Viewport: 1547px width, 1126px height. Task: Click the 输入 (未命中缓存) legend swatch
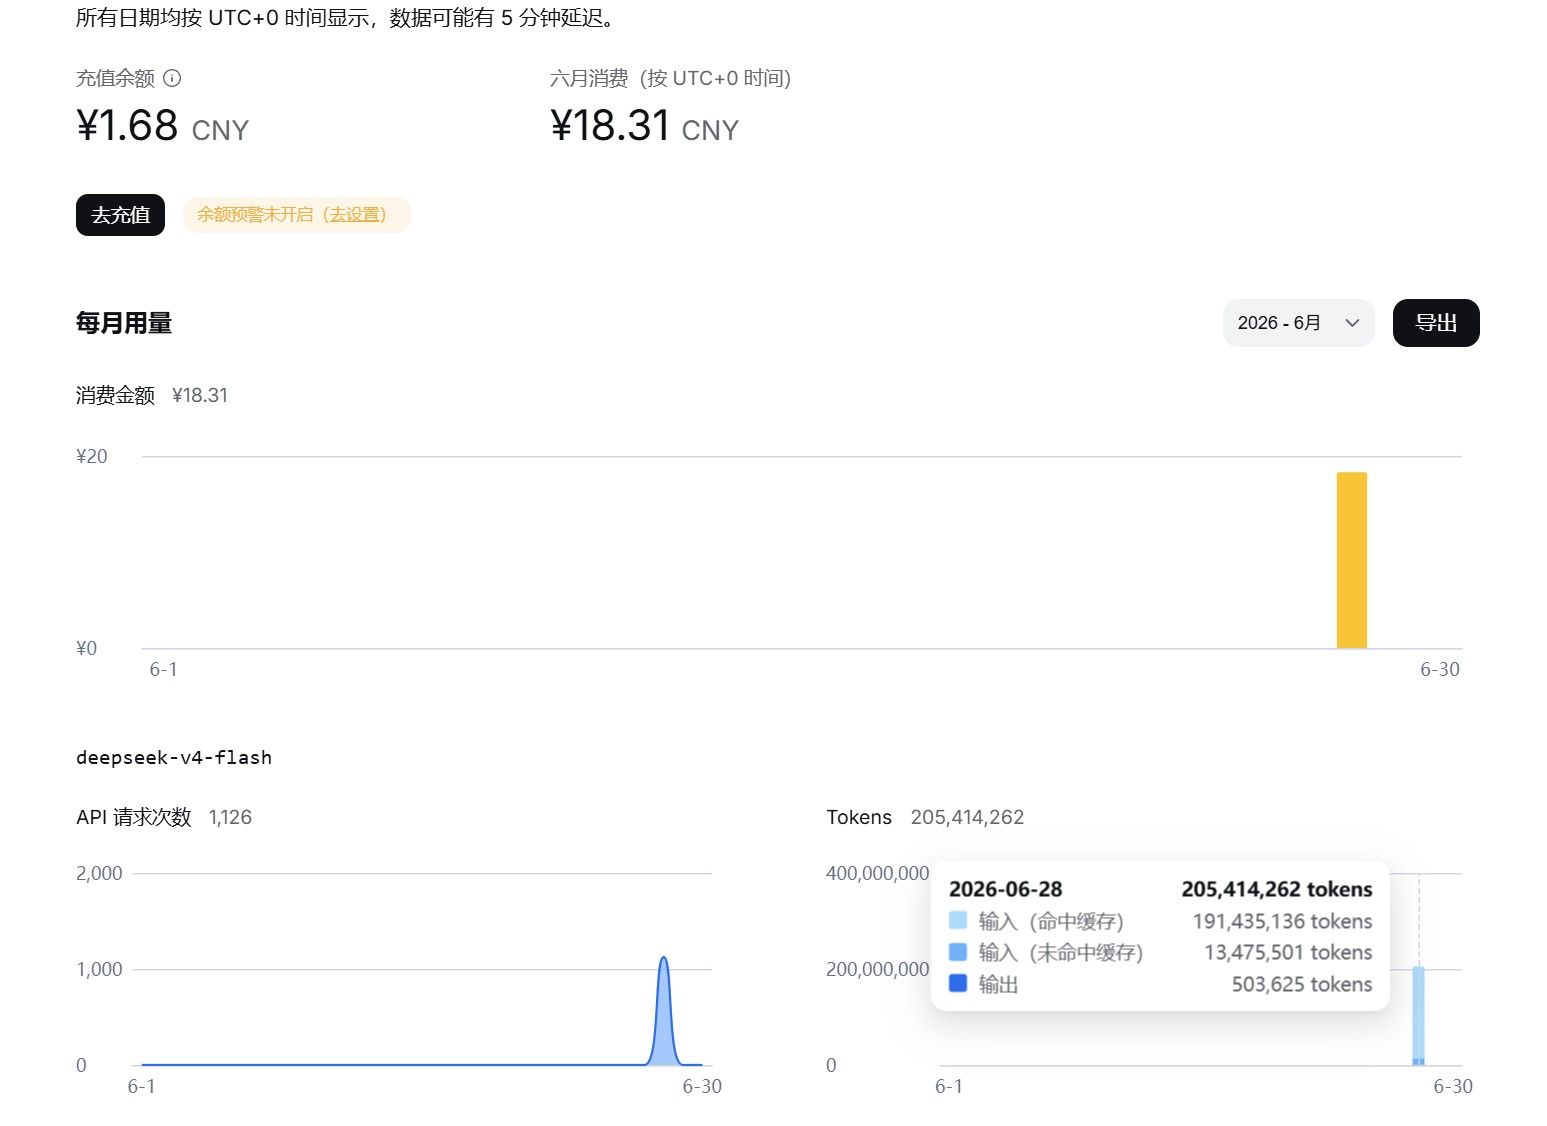coord(958,952)
